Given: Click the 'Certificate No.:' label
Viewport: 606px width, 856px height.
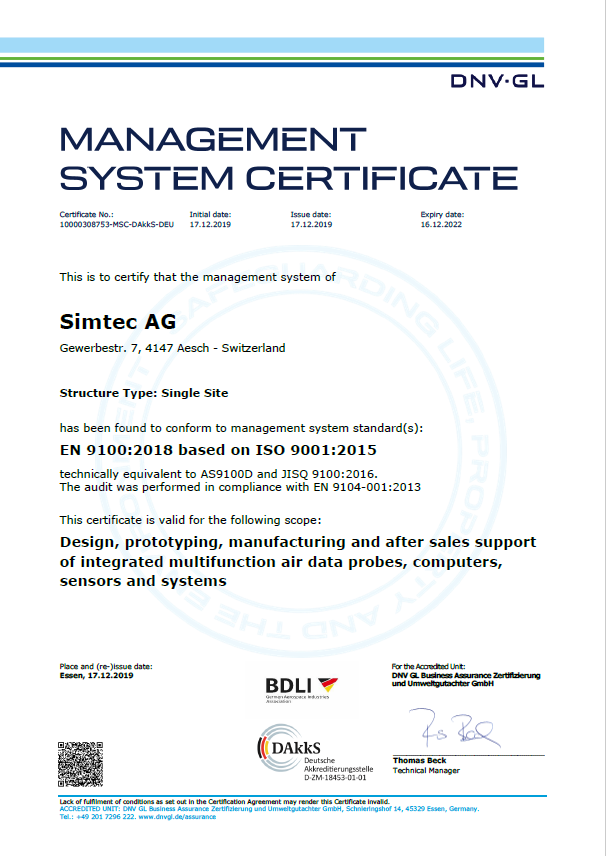Looking at the screenshot, I should click(x=86, y=215).
